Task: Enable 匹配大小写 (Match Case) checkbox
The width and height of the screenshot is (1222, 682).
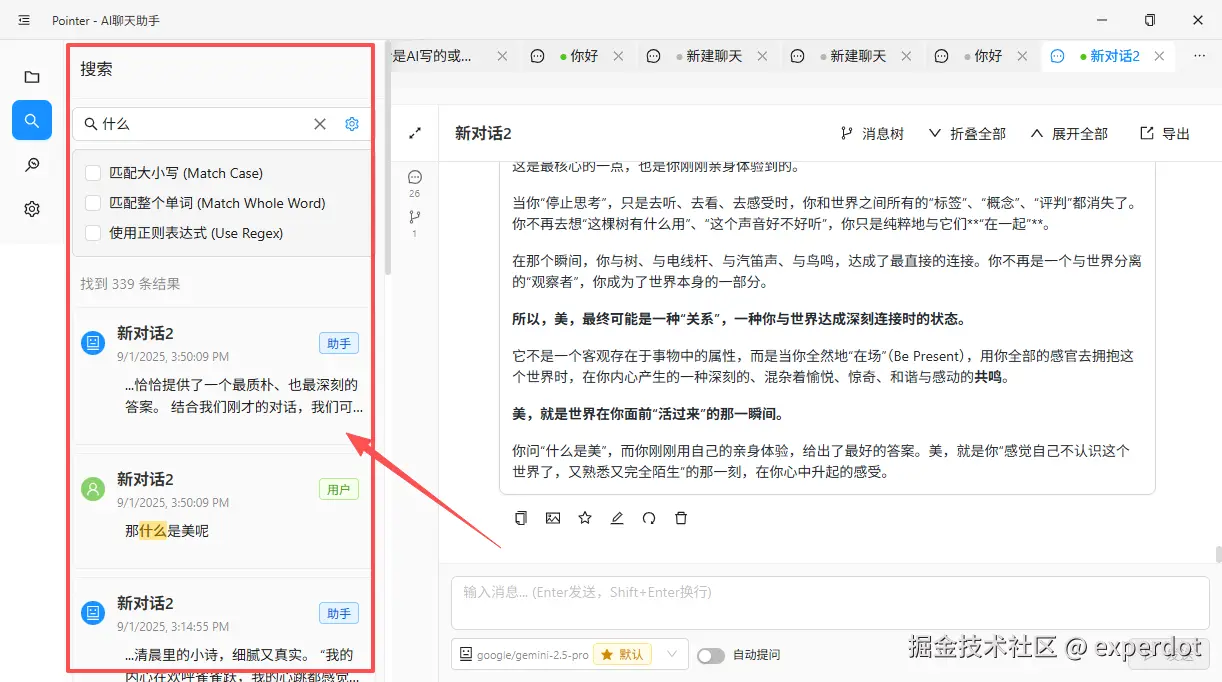Action: (93, 173)
